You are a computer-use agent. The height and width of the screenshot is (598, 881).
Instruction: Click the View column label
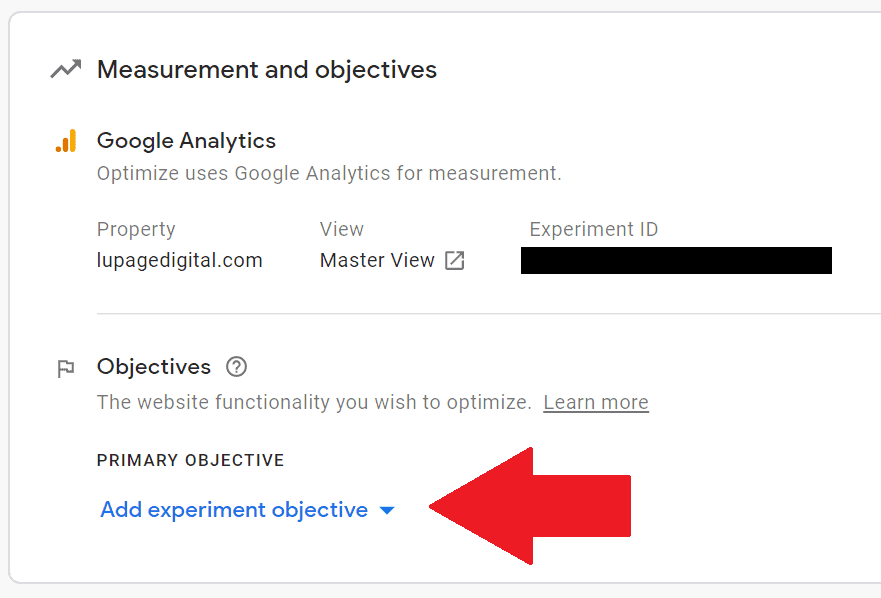[342, 229]
